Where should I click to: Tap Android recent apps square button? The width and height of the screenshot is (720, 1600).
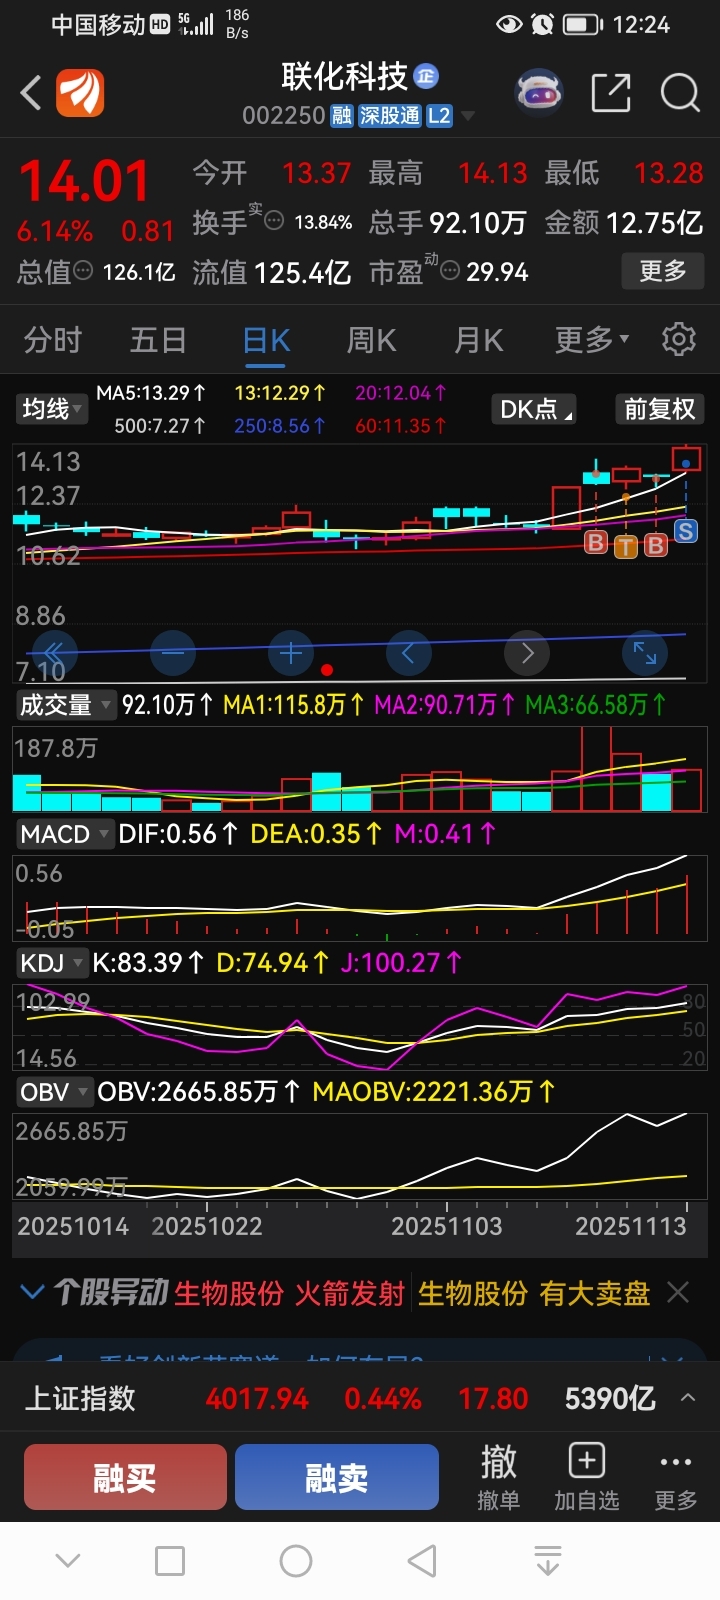pos(170,1561)
